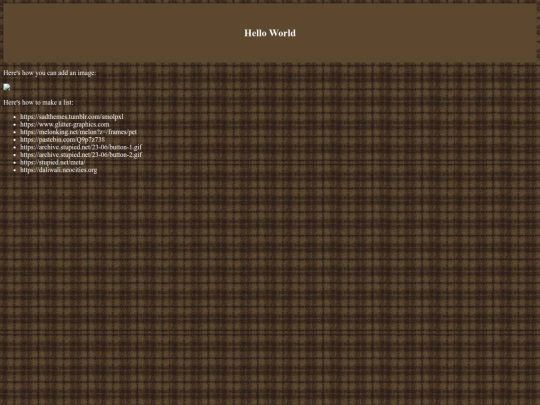Viewport: 540px width, 405px height.
Task: Select the www.glitter-graphics.com list item
Action: [64, 124]
